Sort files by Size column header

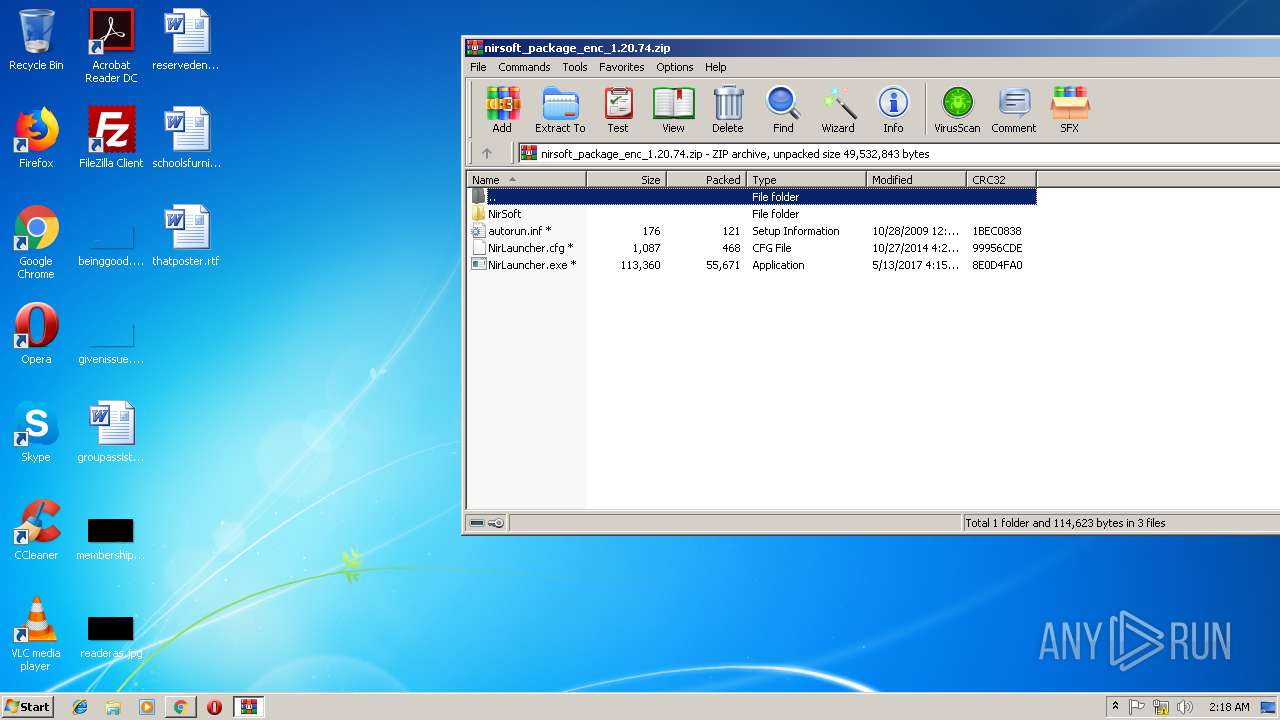(x=626, y=180)
